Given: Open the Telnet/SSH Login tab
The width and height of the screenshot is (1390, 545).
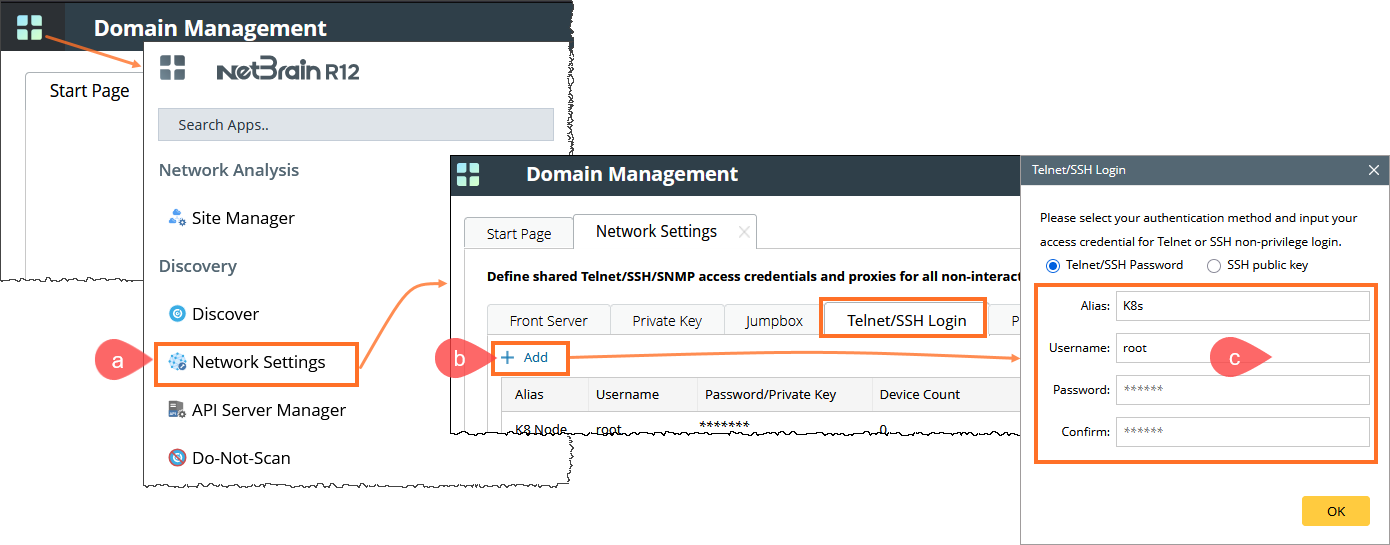Looking at the screenshot, I should [906, 320].
